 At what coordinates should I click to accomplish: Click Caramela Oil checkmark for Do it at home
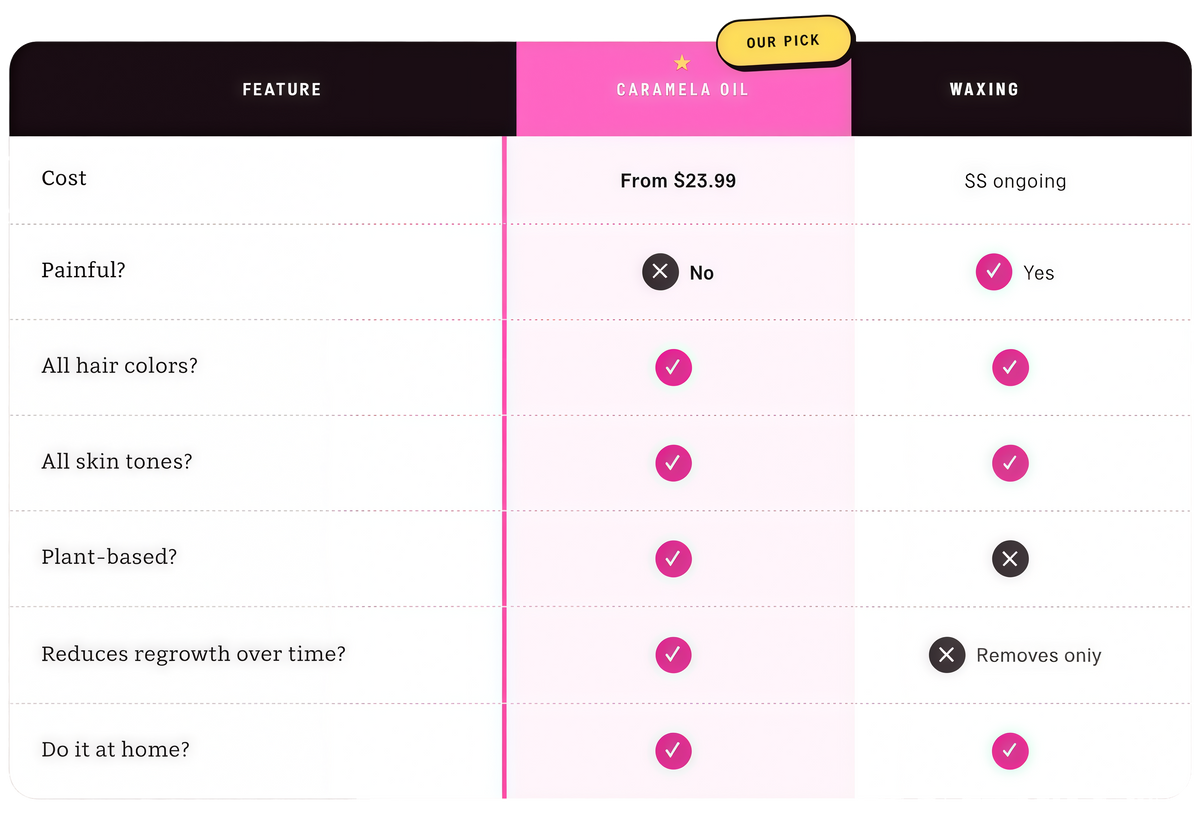pos(673,750)
